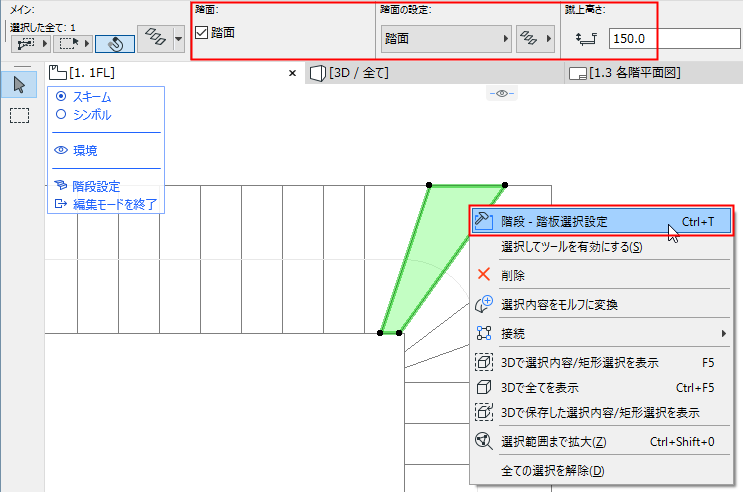Toggle 環境 visibility eye
The width and height of the screenshot is (743, 492).
click(x=61, y=150)
